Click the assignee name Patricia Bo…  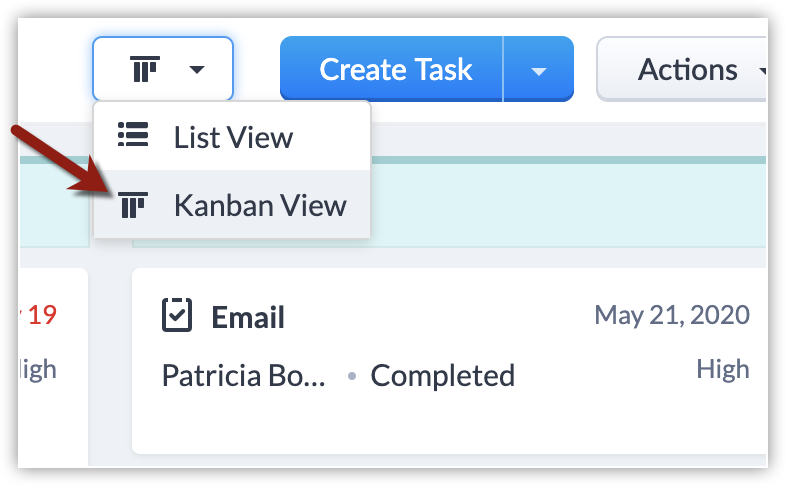244,376
